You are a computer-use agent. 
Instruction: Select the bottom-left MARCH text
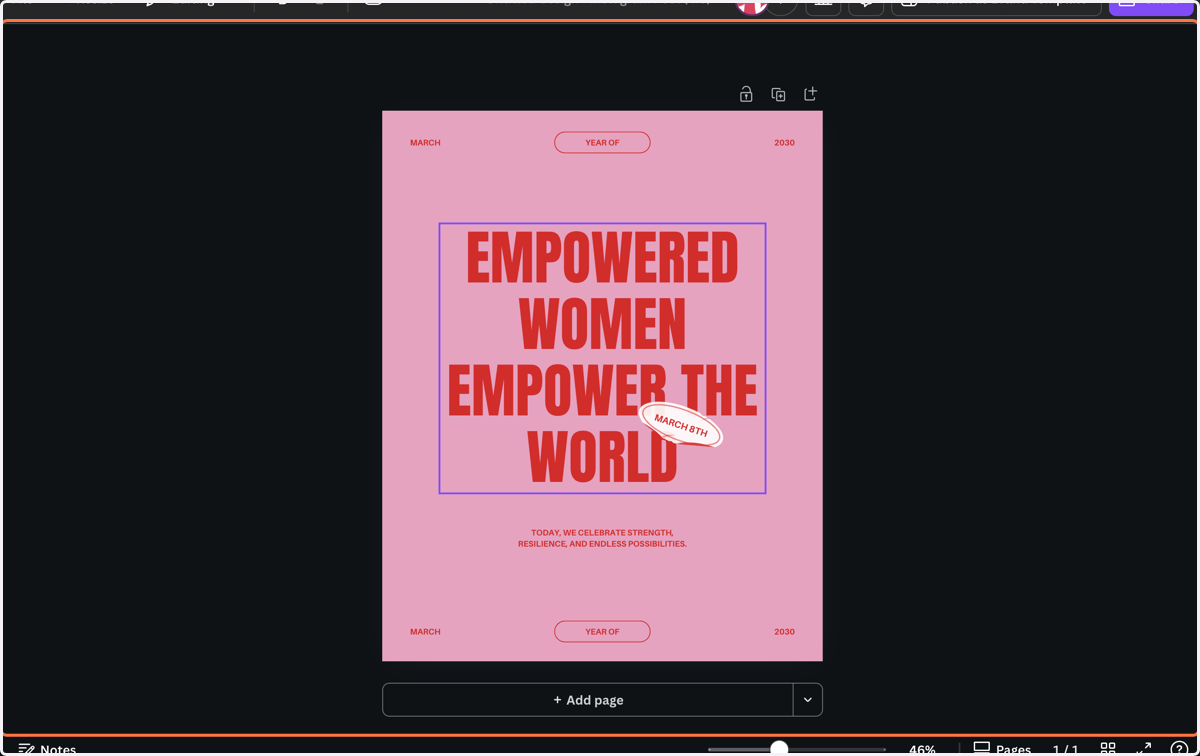click(x=425, y=632)
